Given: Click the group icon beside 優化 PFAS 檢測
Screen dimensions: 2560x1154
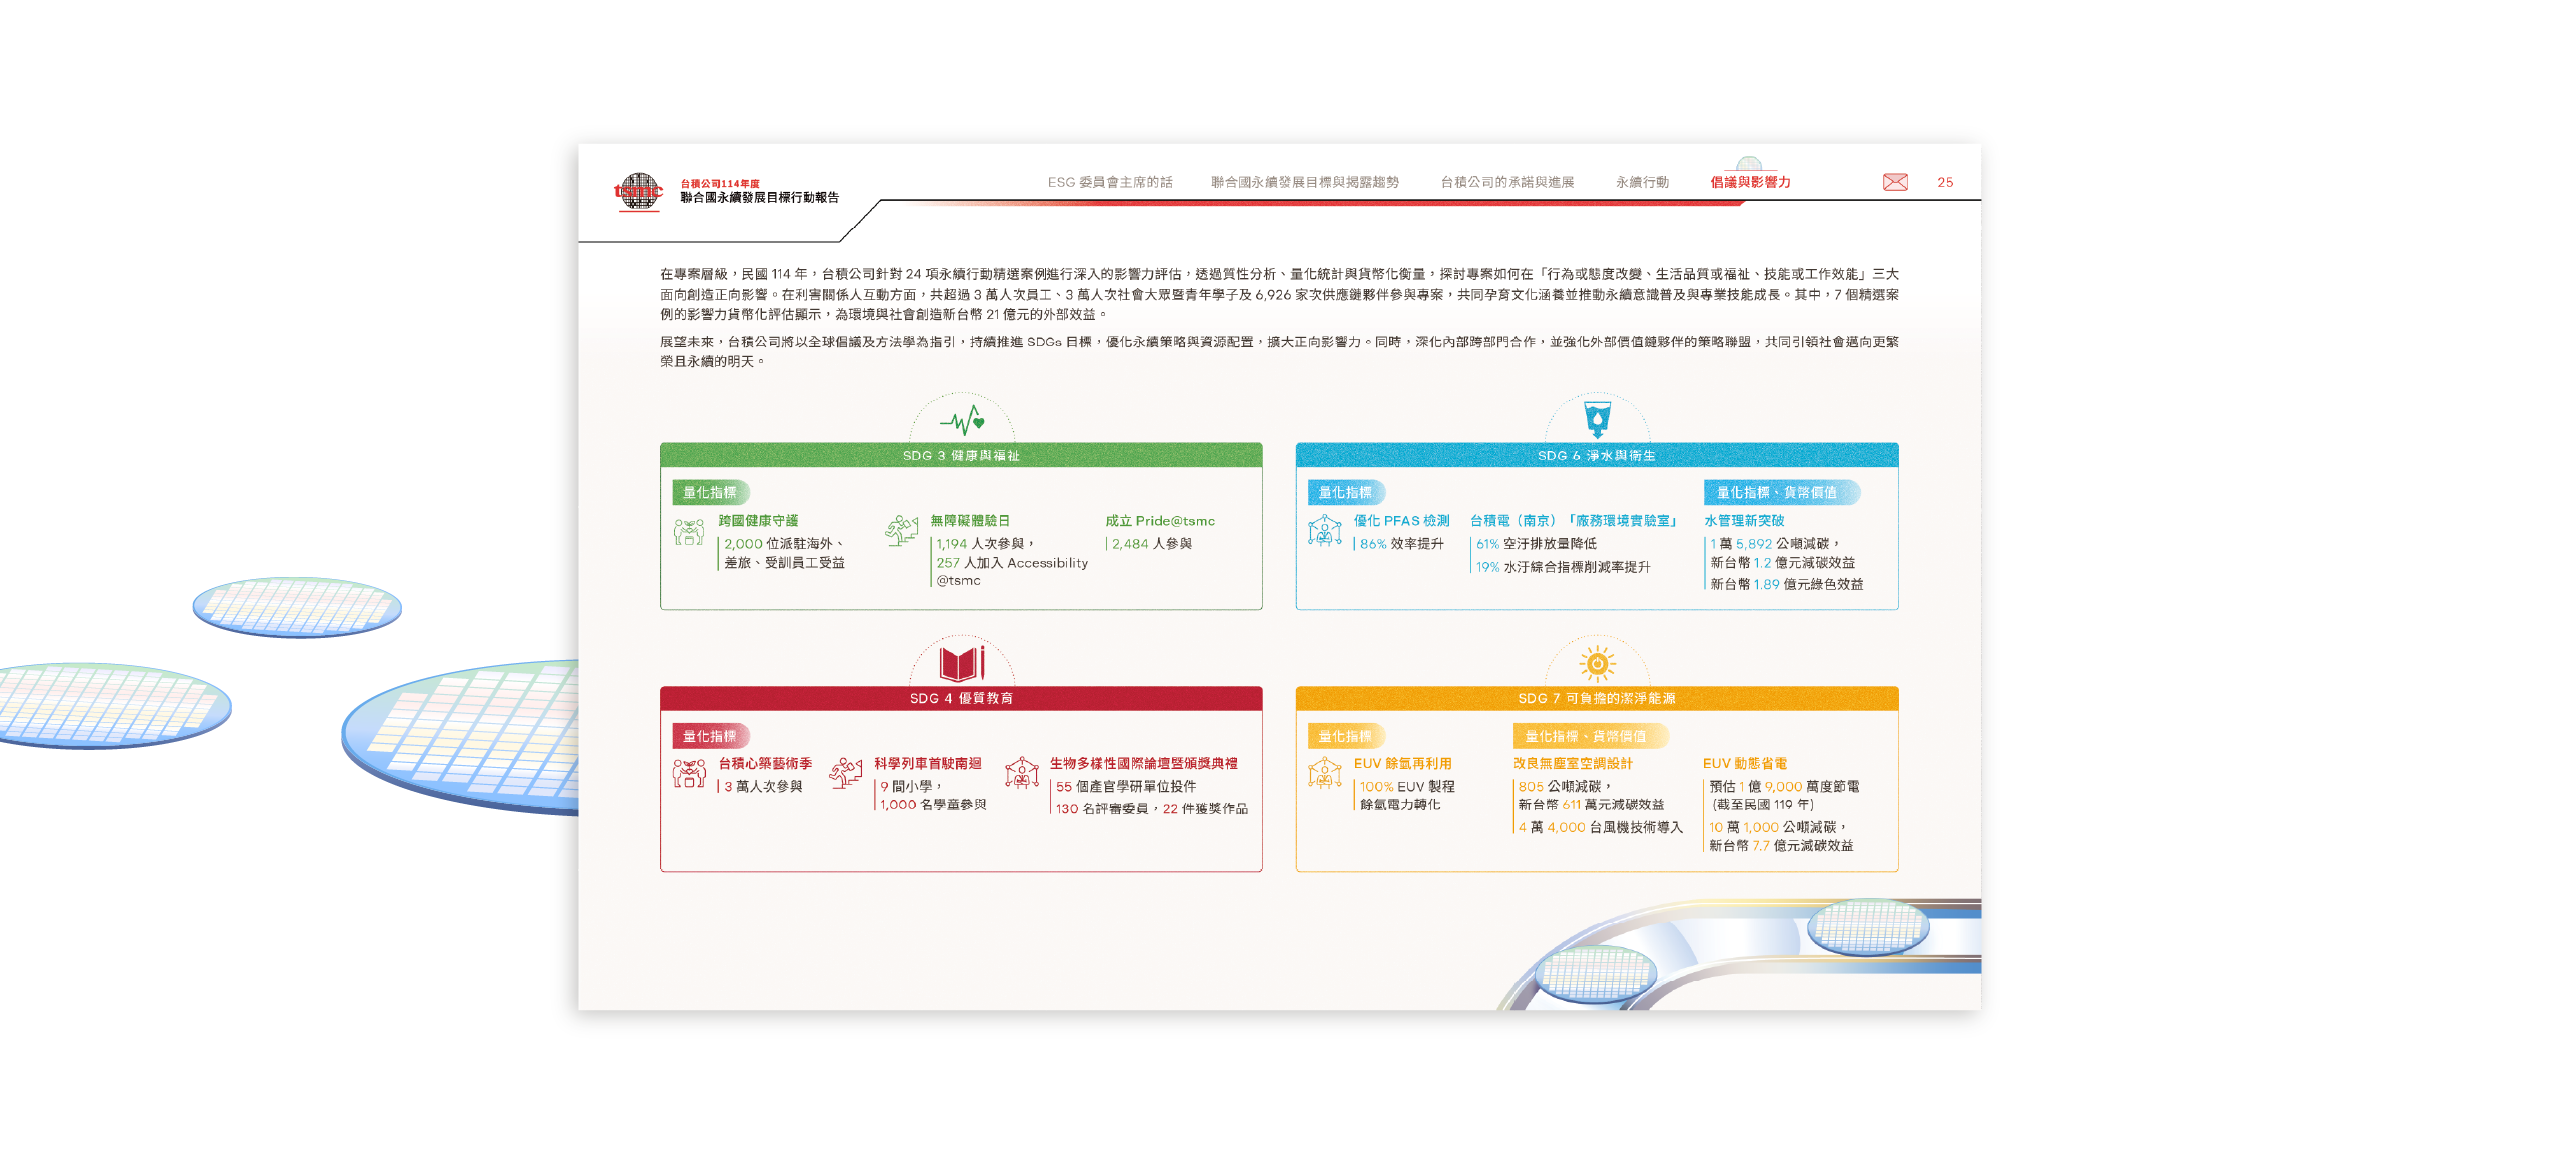Looking at the screenshot, I should (1325, 530).
